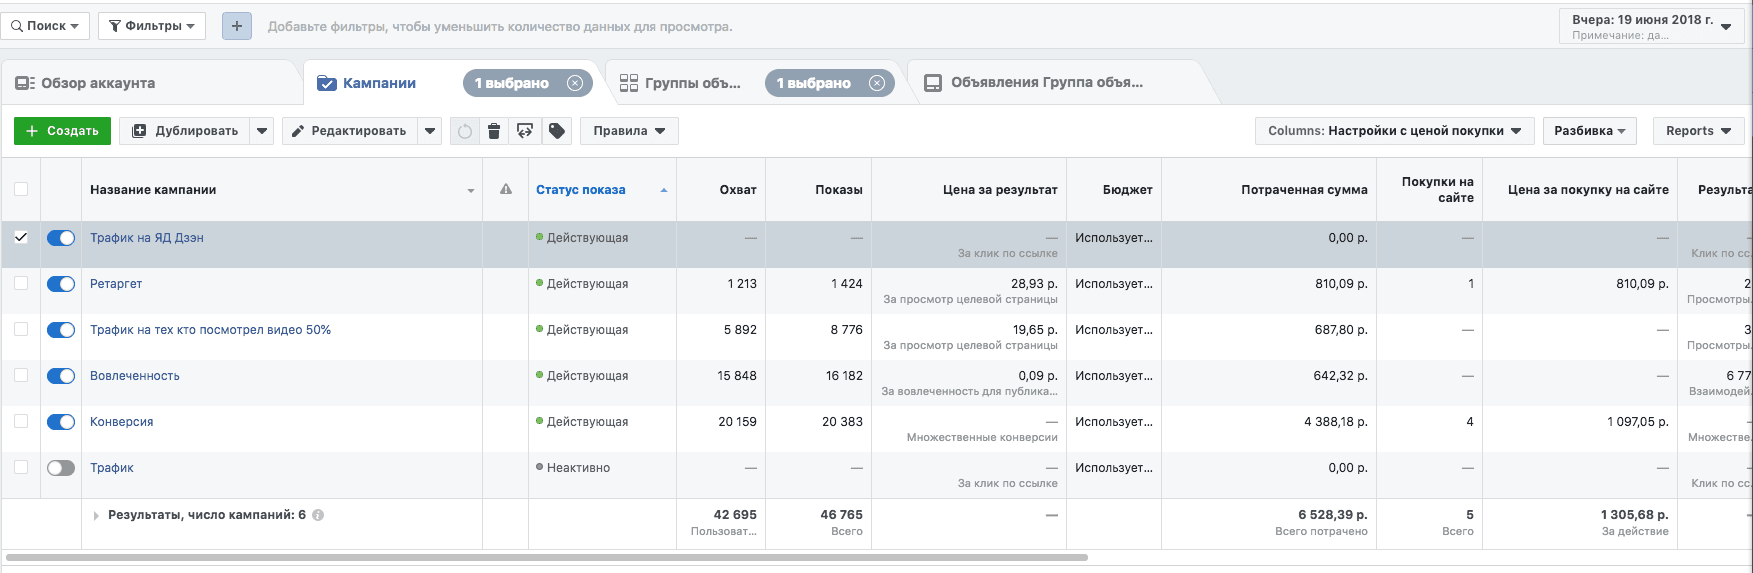Open Трафик на тех кто посмотрел видео link

coord(210,330)
